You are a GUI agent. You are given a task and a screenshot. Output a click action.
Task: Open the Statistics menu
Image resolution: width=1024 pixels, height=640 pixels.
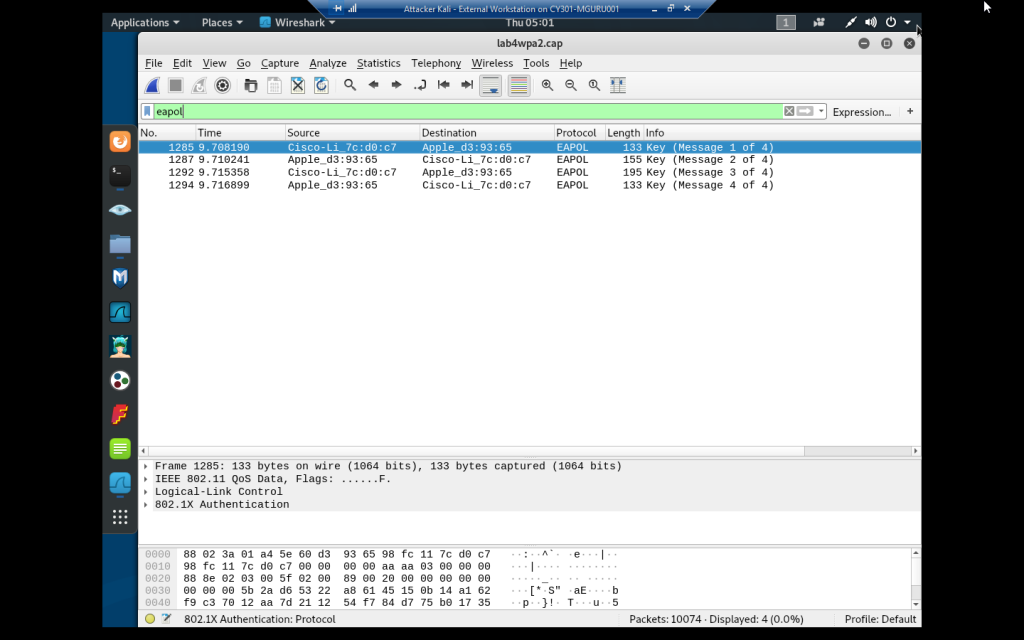tap(378, 63)
